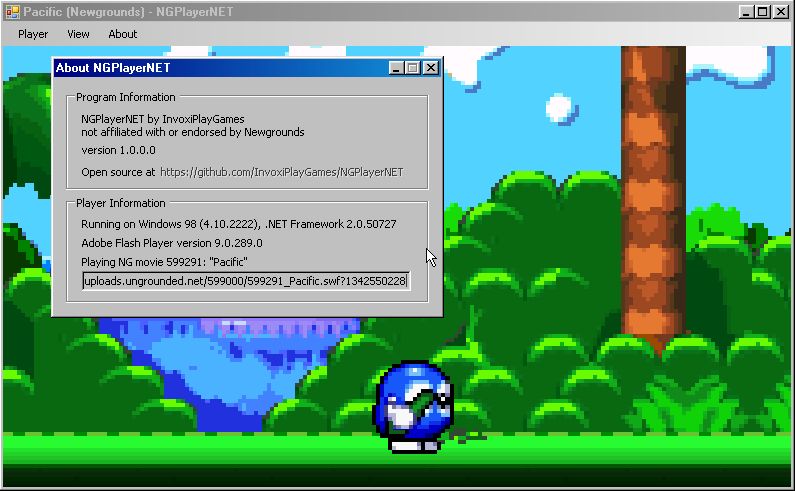Maximize the main NGPlayerNET window
Viewport: 795px width, 491px height.
click(763, 12)
